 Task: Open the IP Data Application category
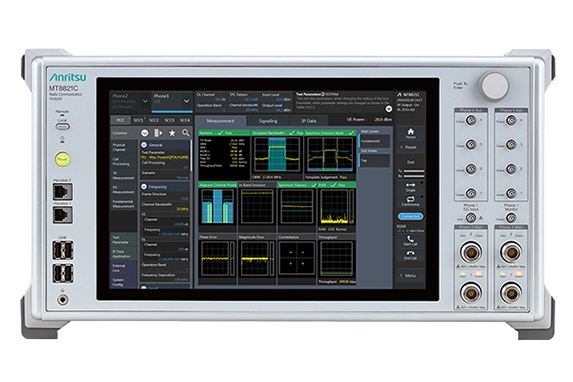124,254
